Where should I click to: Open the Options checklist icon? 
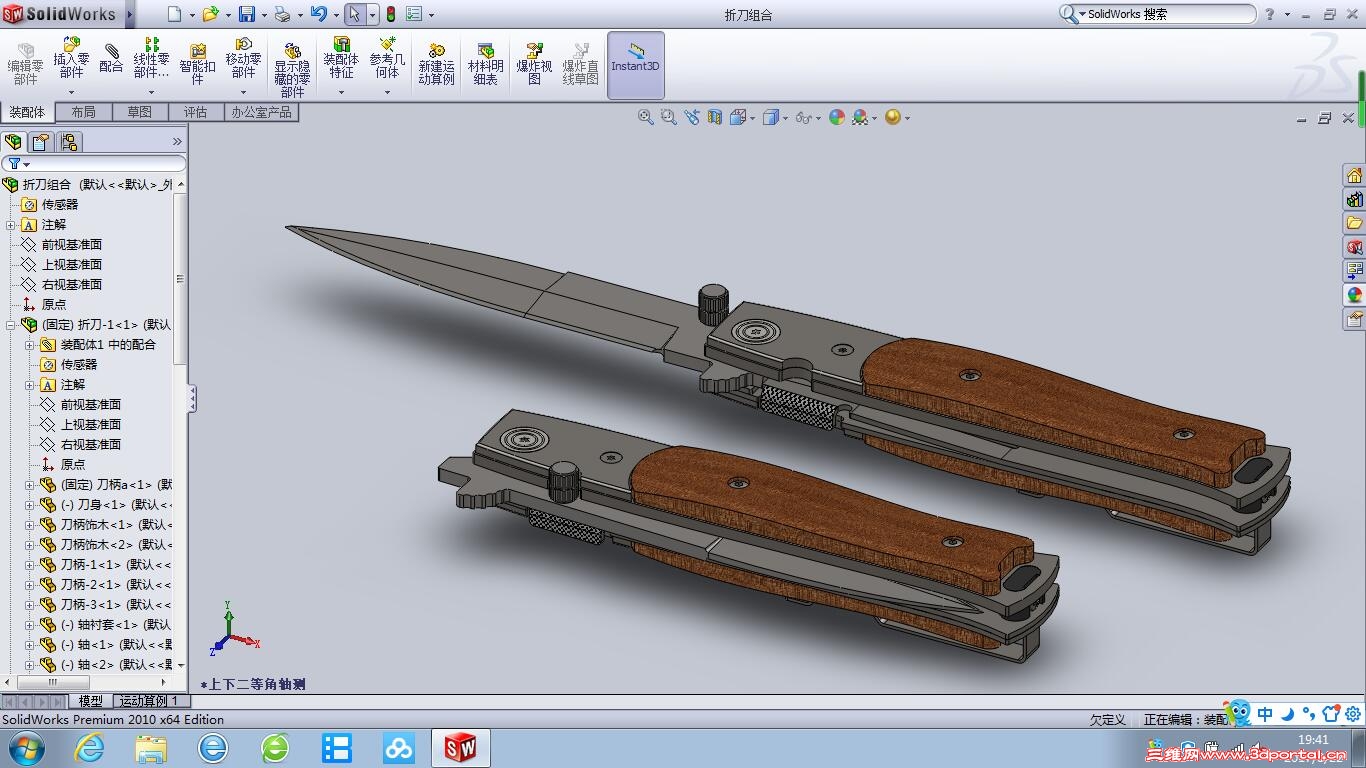click(414, 14)
